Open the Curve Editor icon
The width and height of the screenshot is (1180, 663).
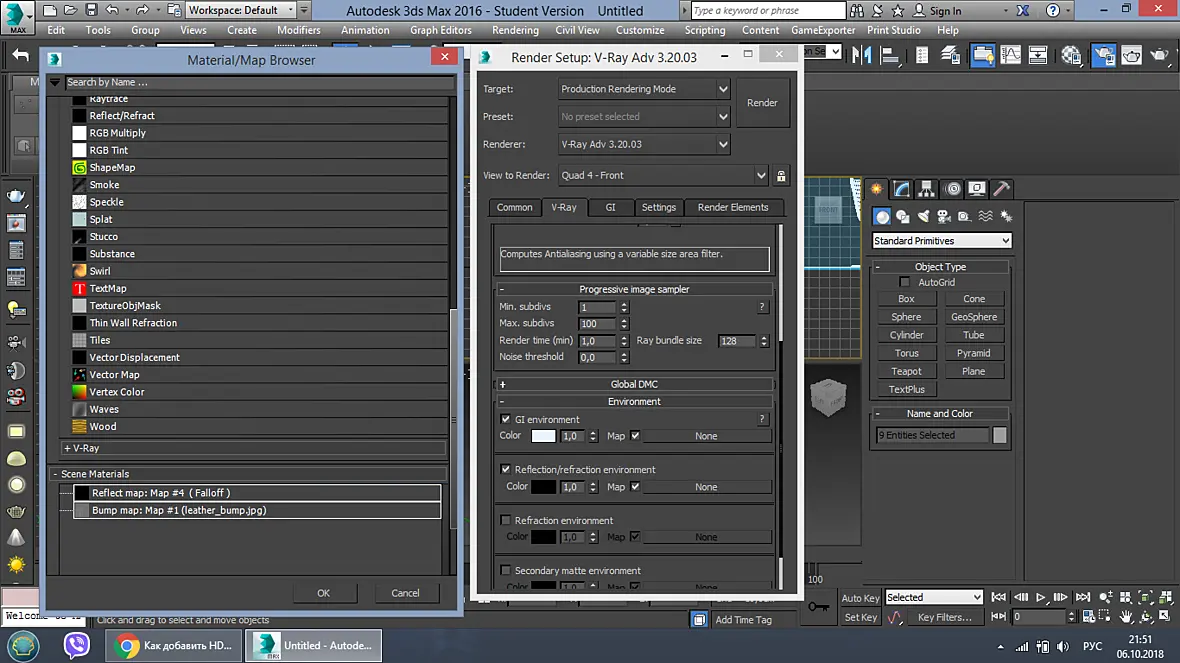[x=1011, y=55]
